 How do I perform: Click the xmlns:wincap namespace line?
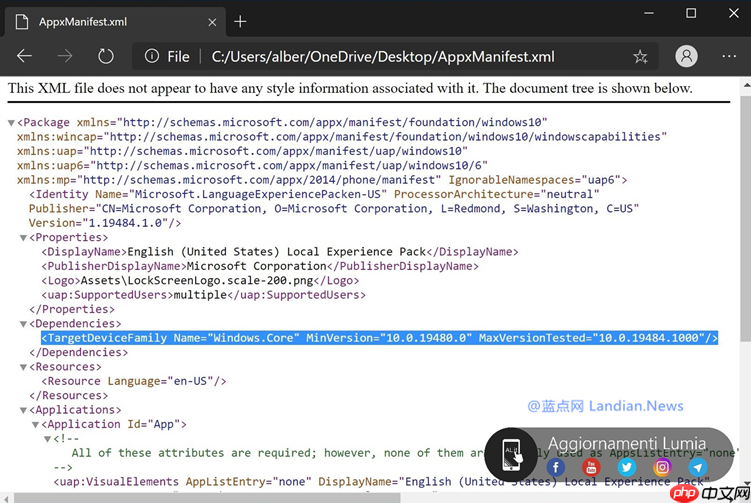click(x=341, y=137)
